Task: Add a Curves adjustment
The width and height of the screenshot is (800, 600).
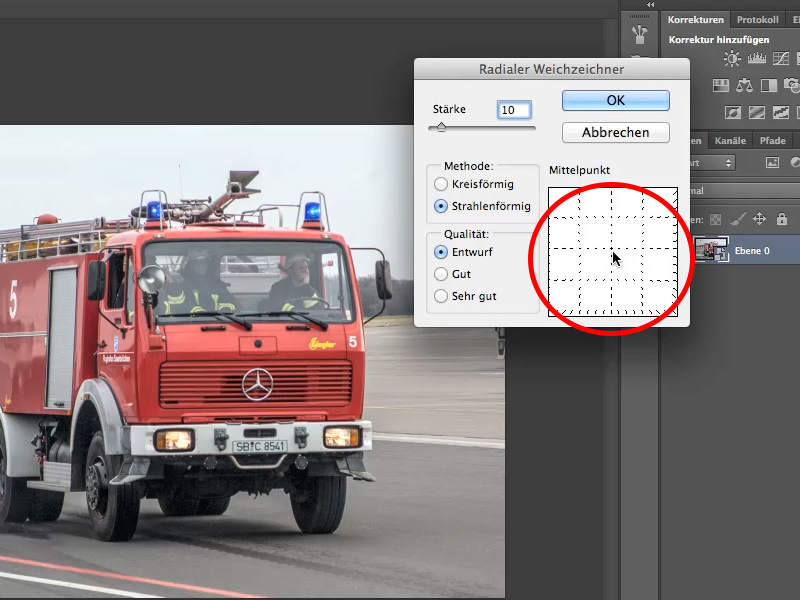Action: [x=781, y=58]
